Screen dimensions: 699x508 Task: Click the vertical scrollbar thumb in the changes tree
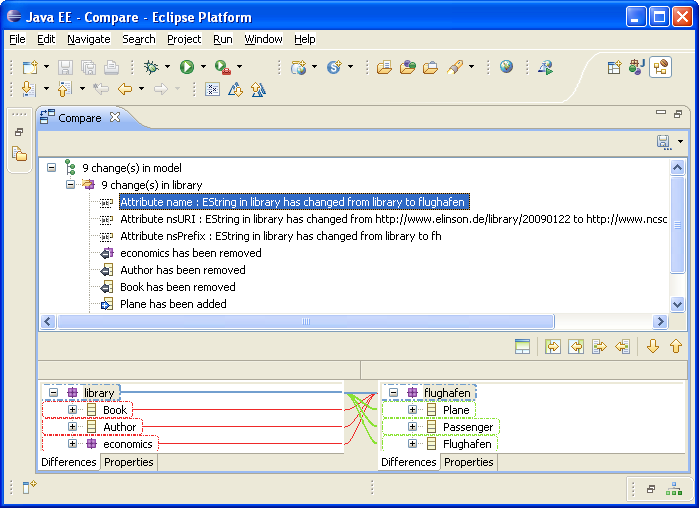(677, 225)
